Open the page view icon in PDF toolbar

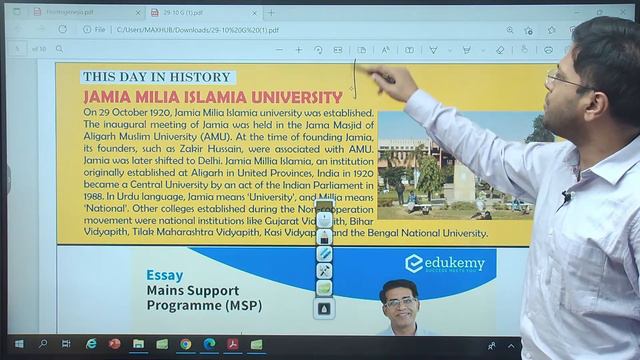coord(362,50)
